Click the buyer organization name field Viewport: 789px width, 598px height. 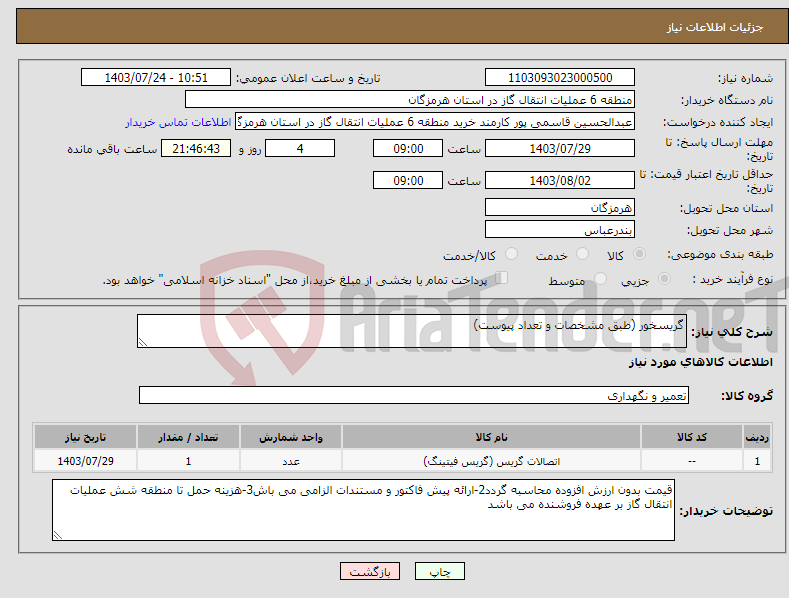(410, 100)
